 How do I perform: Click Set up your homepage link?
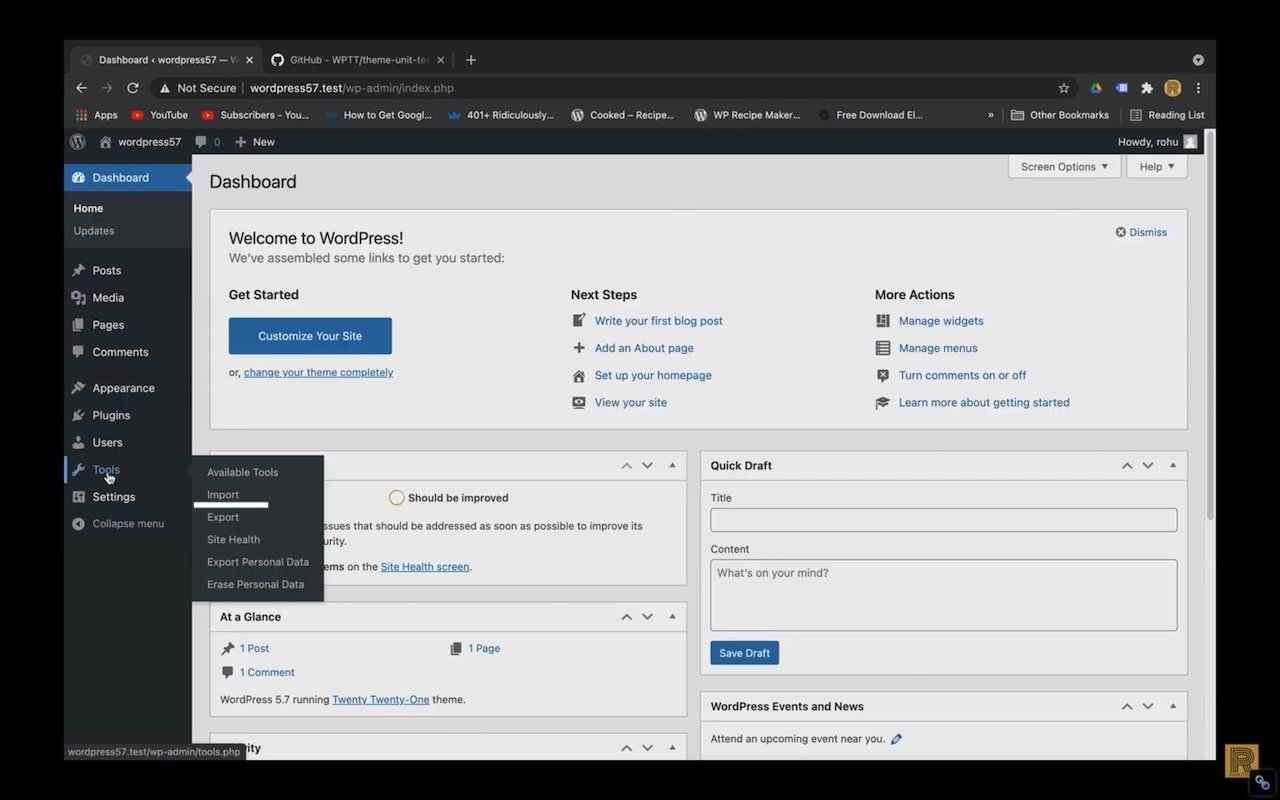tap(653, 375)
